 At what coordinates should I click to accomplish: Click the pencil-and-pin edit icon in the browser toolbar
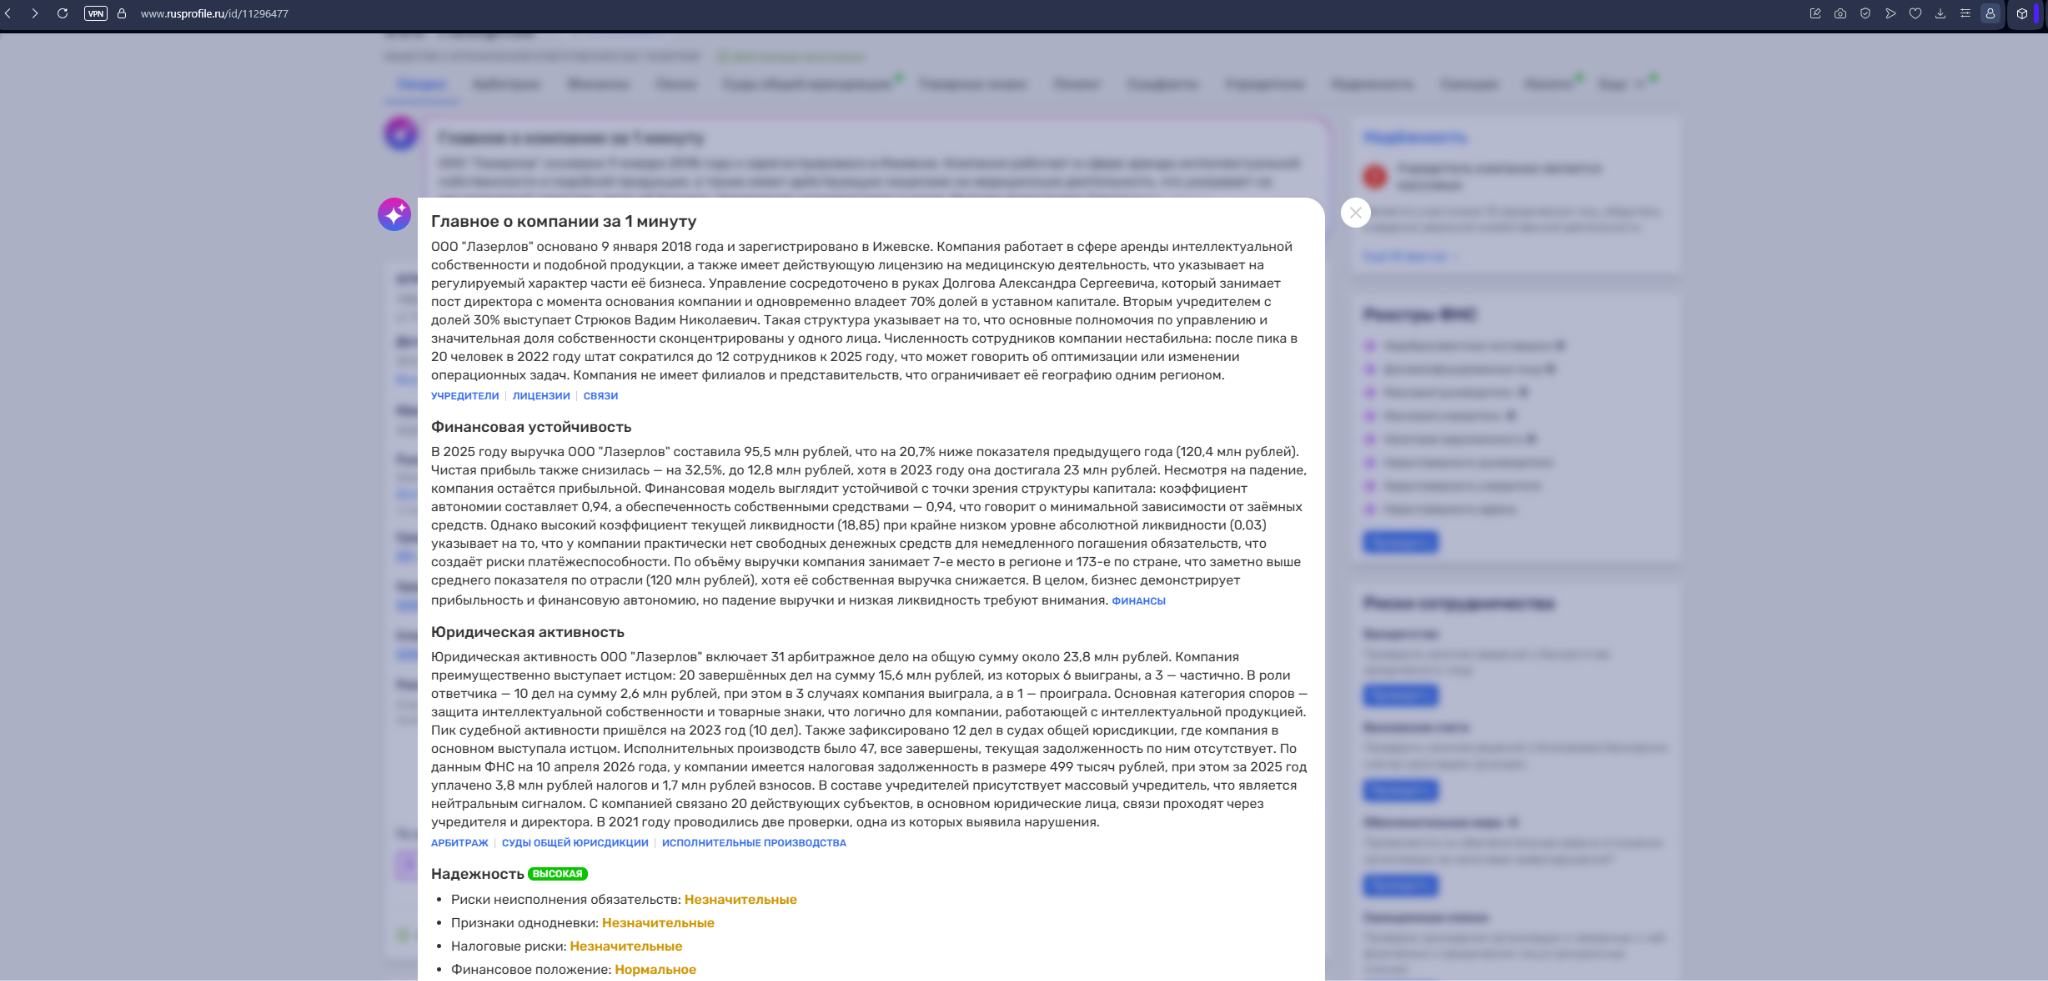click(x=1815, y=14)
